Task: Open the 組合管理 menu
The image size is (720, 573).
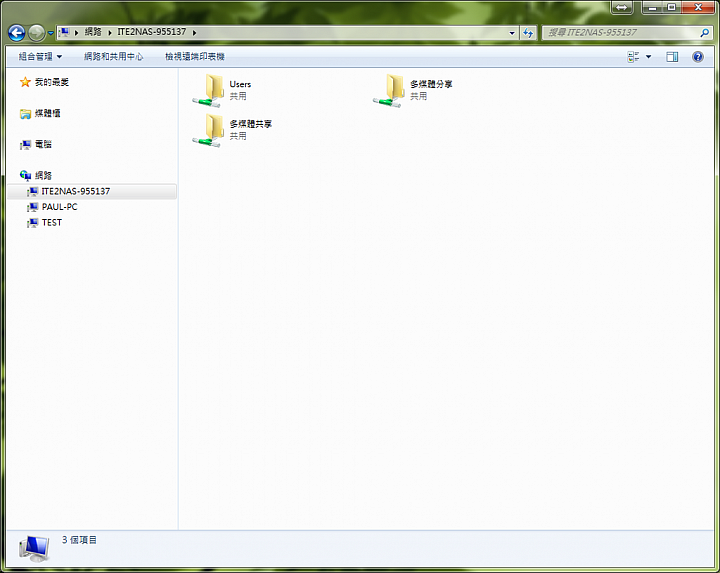Action: (40, 56)
